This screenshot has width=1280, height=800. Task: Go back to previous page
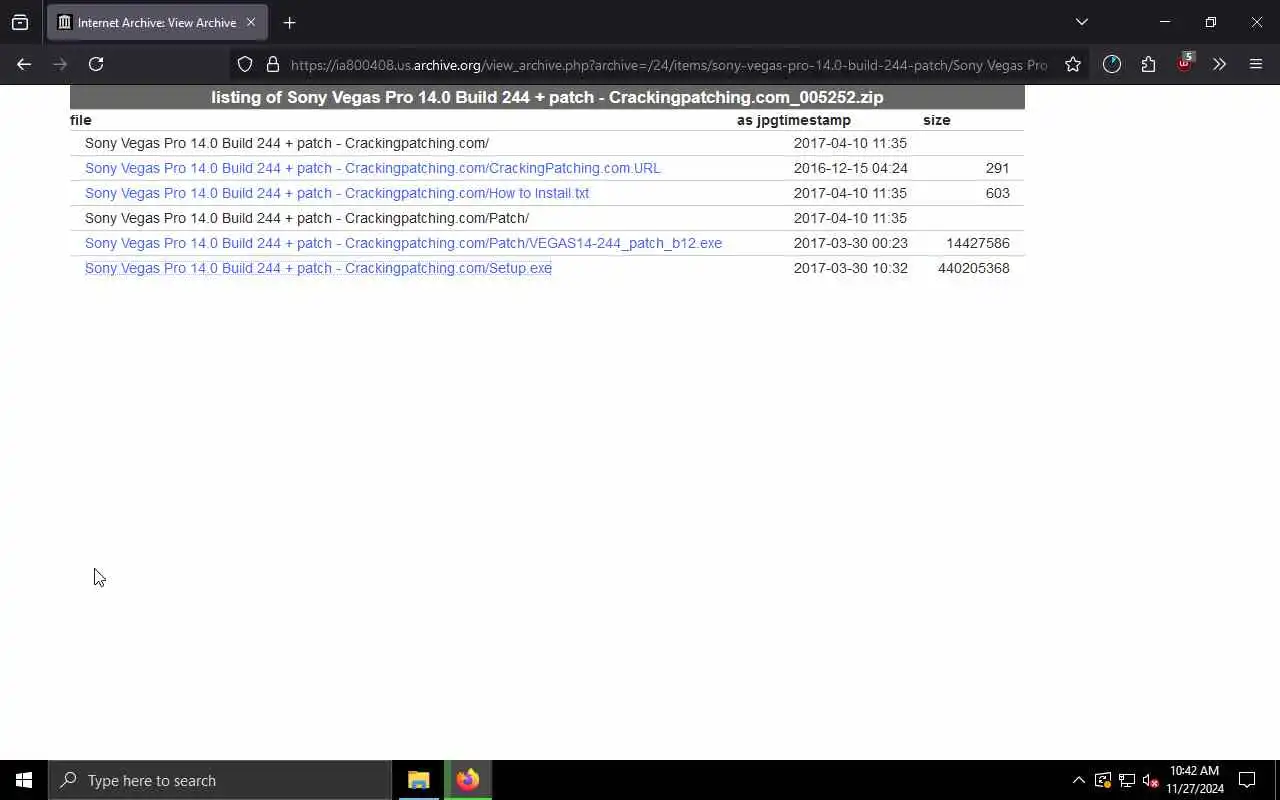pos(24,64)
